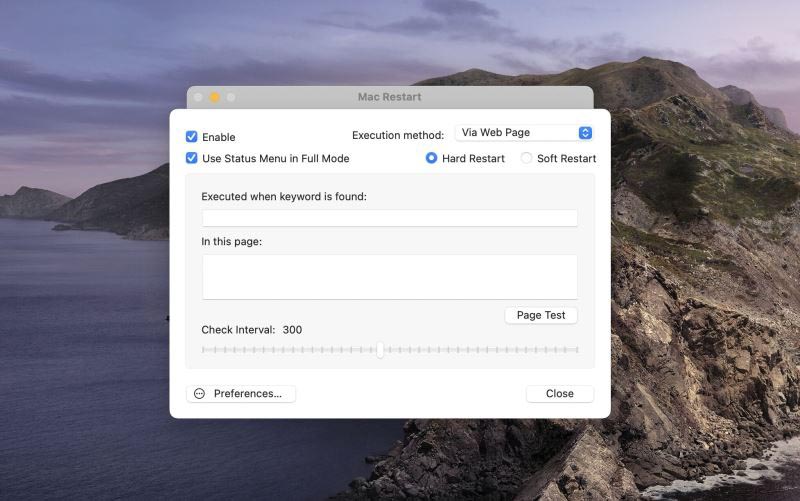Open Preferences
Image resolution: width=800 pixels, height=501 pixels.
241,394
